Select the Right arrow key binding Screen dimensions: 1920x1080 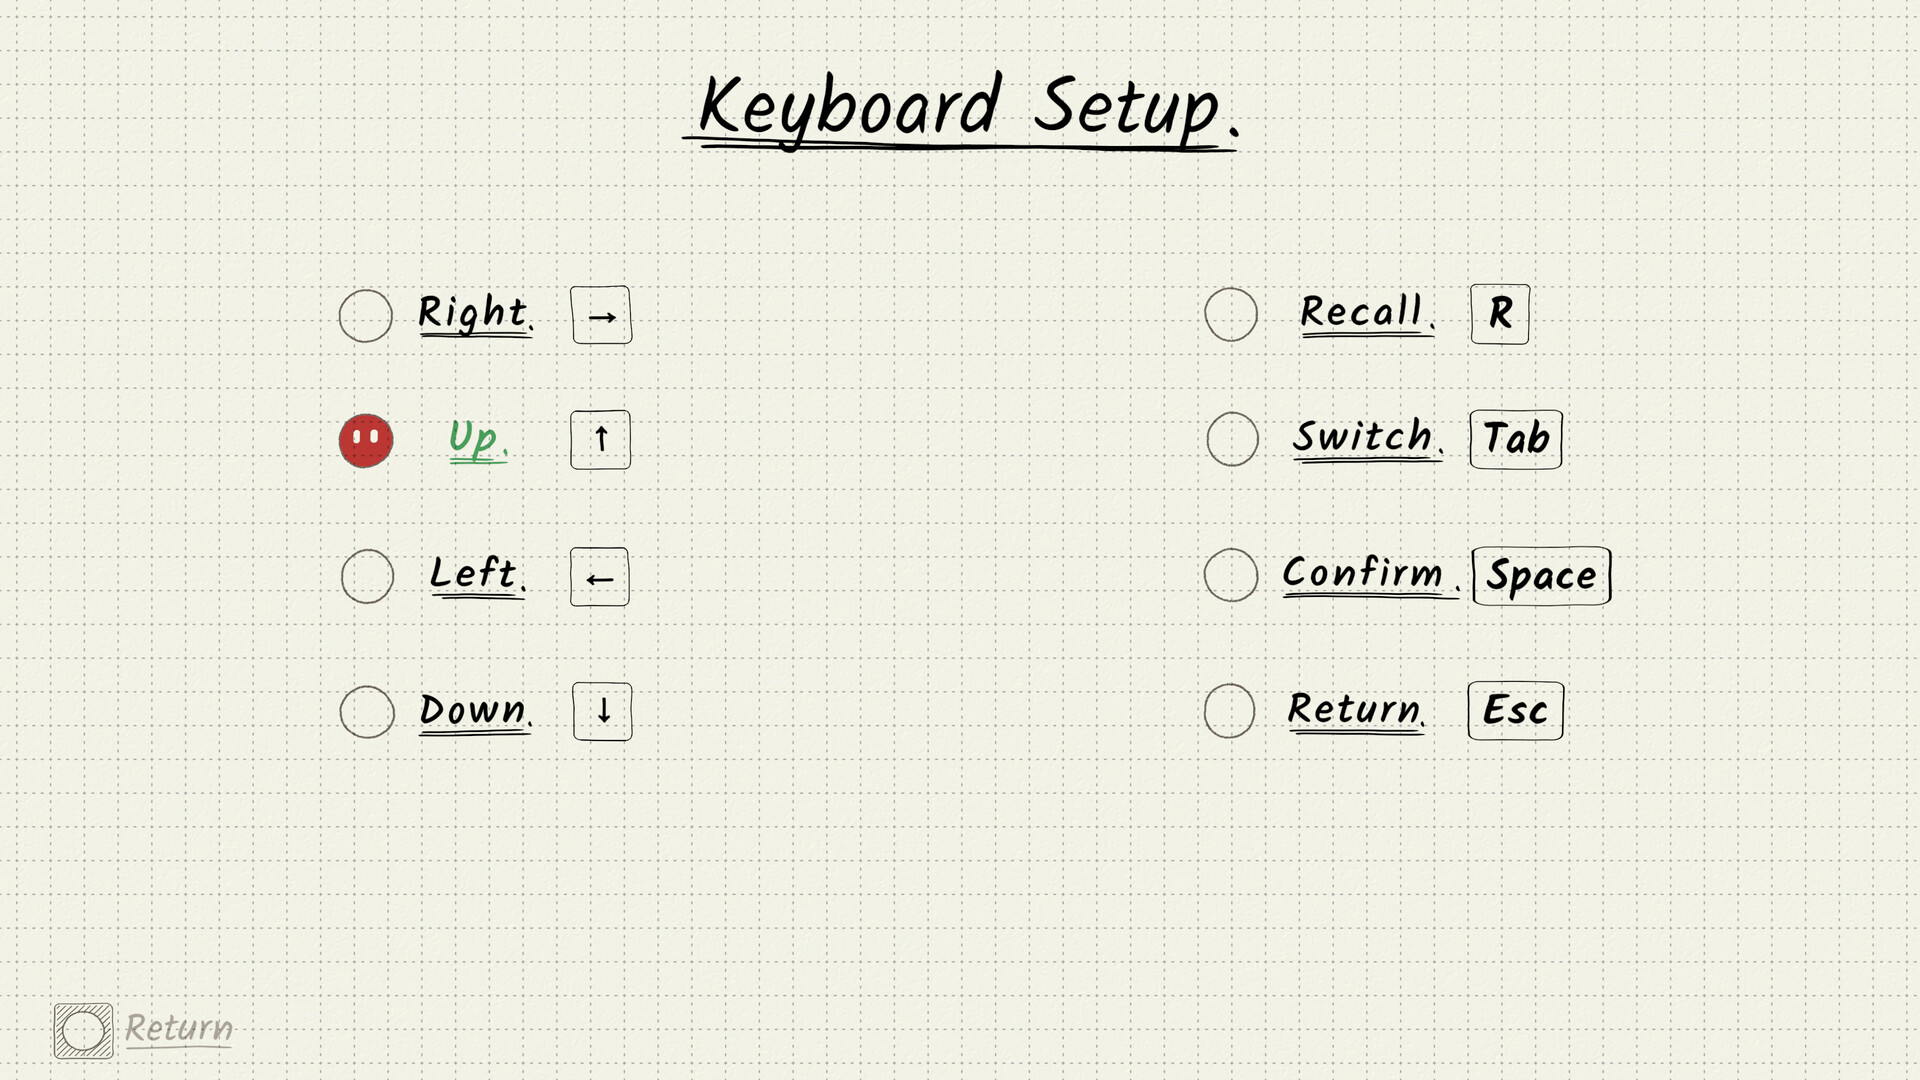600,315
